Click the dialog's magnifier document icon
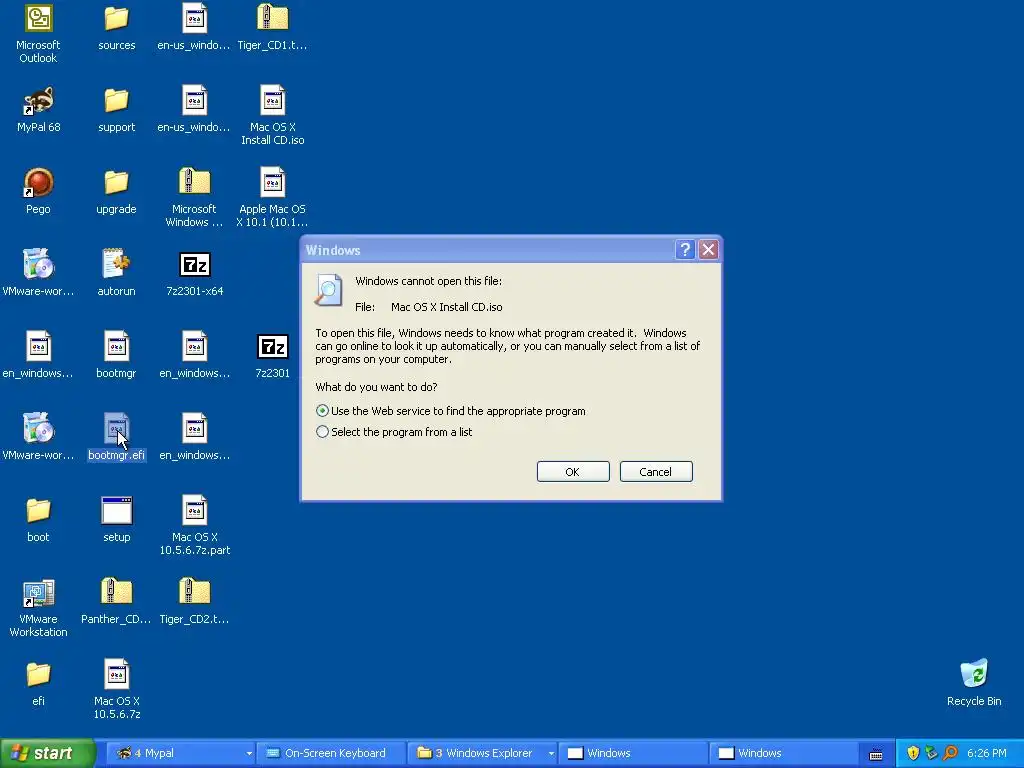Viewport: 1024px width, 768px height. click(328, 290)
